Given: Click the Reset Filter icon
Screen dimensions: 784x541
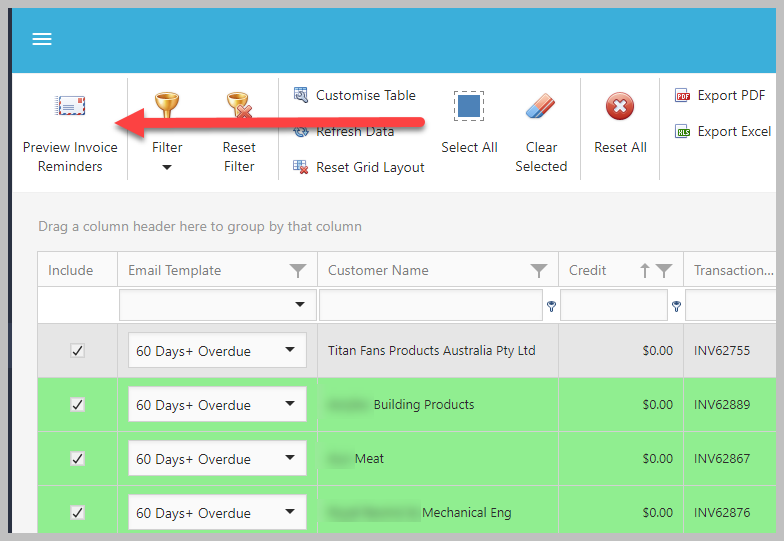Looking at the screenshot, I should pyautogui.click(x=239, y=104).
